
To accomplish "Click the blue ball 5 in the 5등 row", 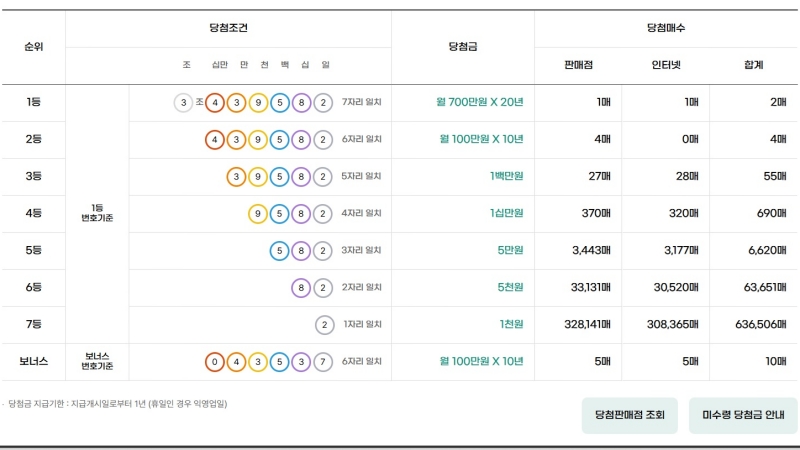I will point(280,251).
